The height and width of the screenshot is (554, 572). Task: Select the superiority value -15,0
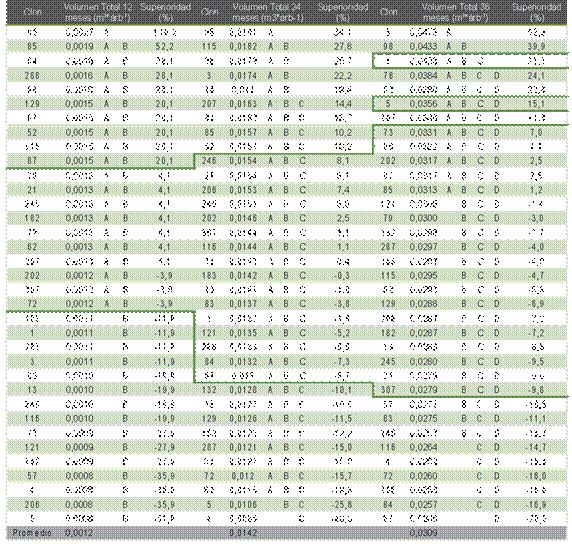click(342, 448)
